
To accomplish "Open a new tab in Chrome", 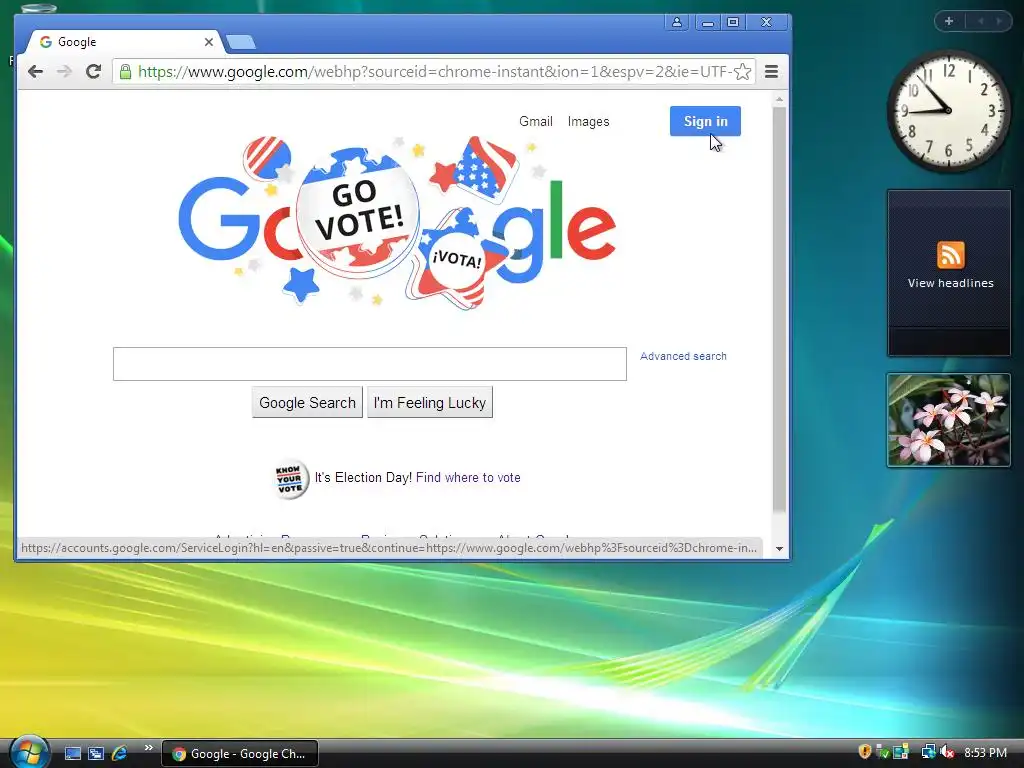I will [x=241, y=42].
